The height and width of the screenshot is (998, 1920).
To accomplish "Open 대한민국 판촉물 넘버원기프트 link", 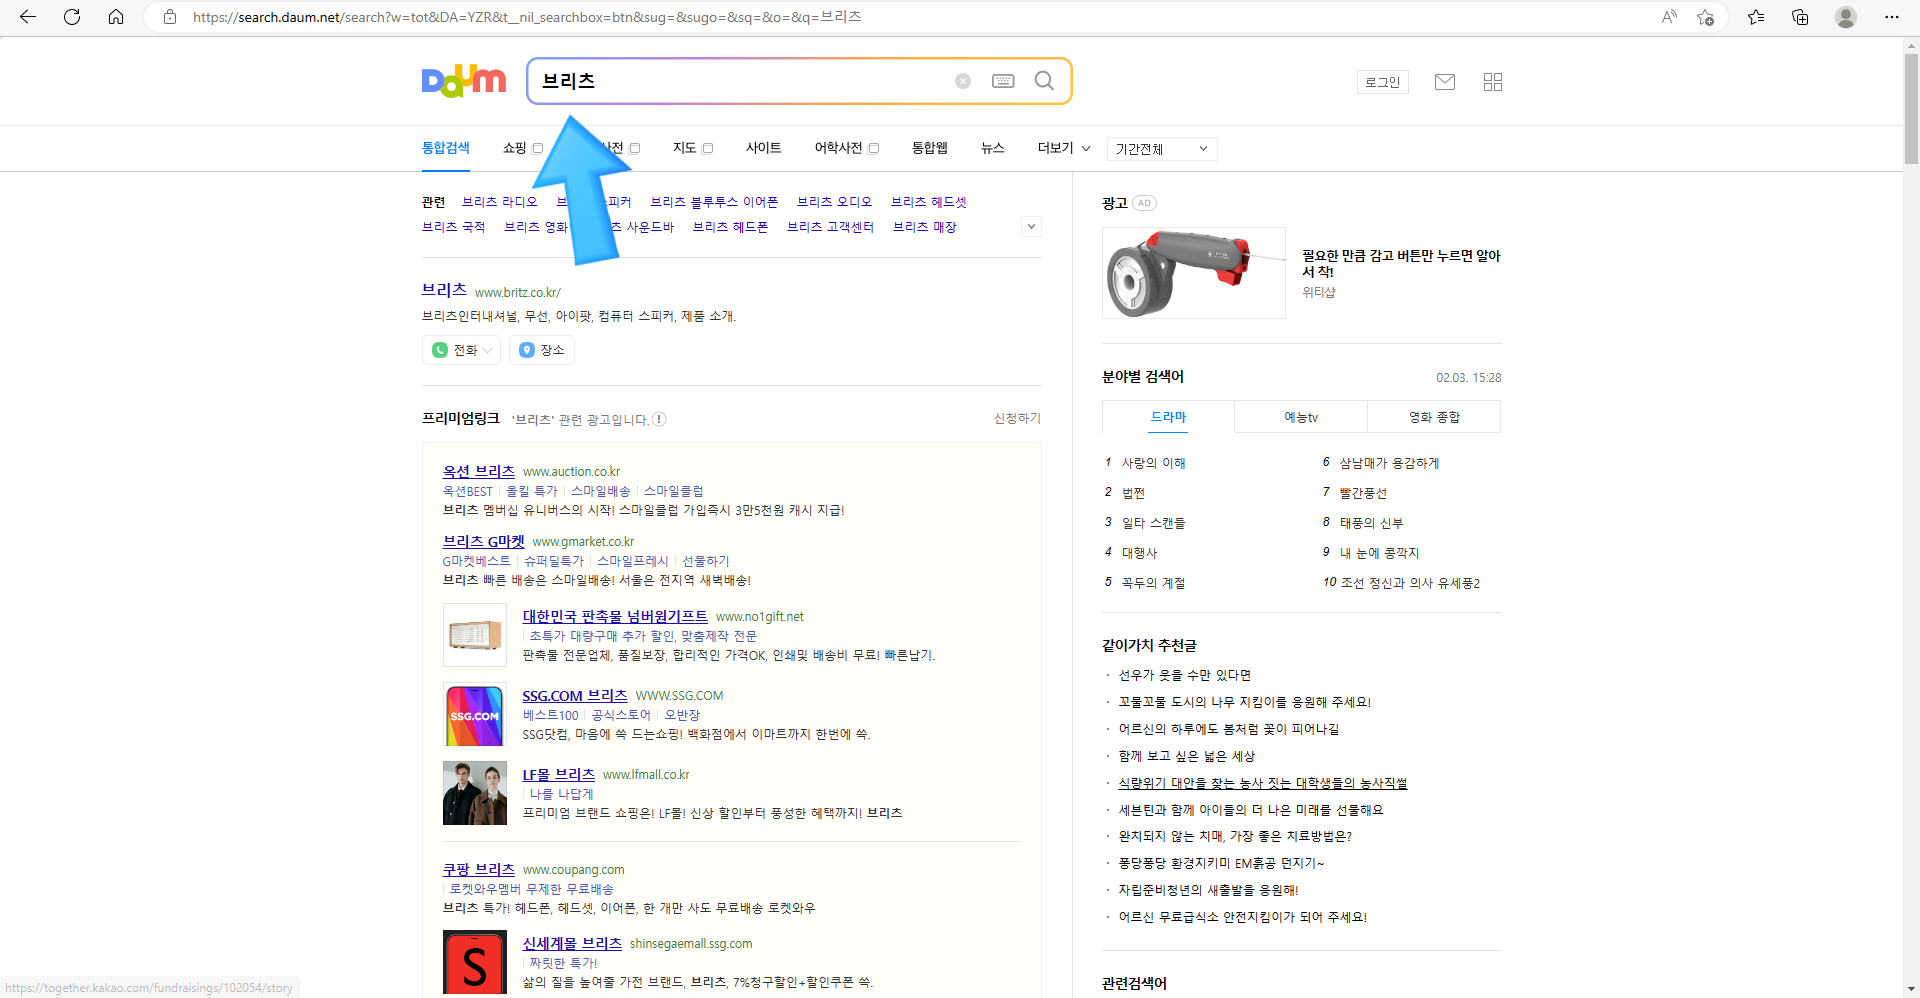I will click(615, 616).
